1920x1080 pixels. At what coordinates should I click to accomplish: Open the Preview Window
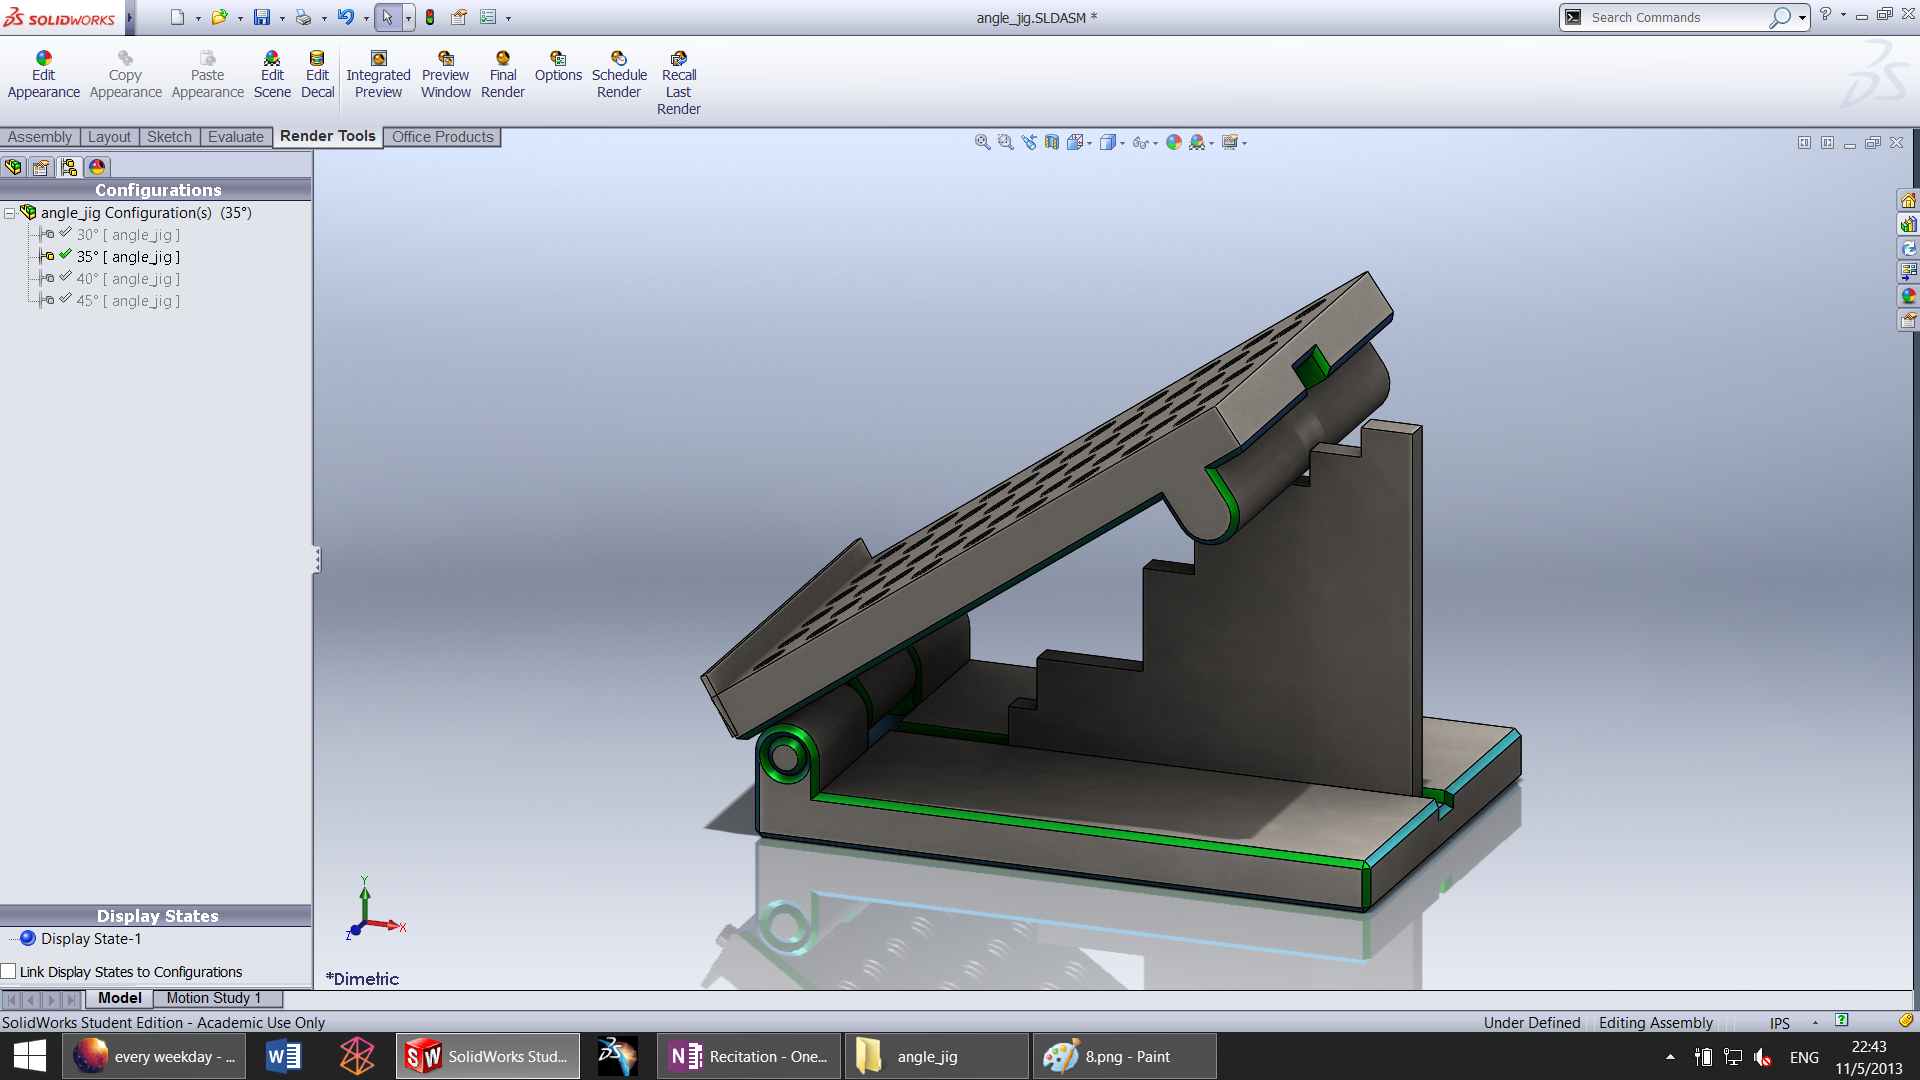[x=445, y=75]
